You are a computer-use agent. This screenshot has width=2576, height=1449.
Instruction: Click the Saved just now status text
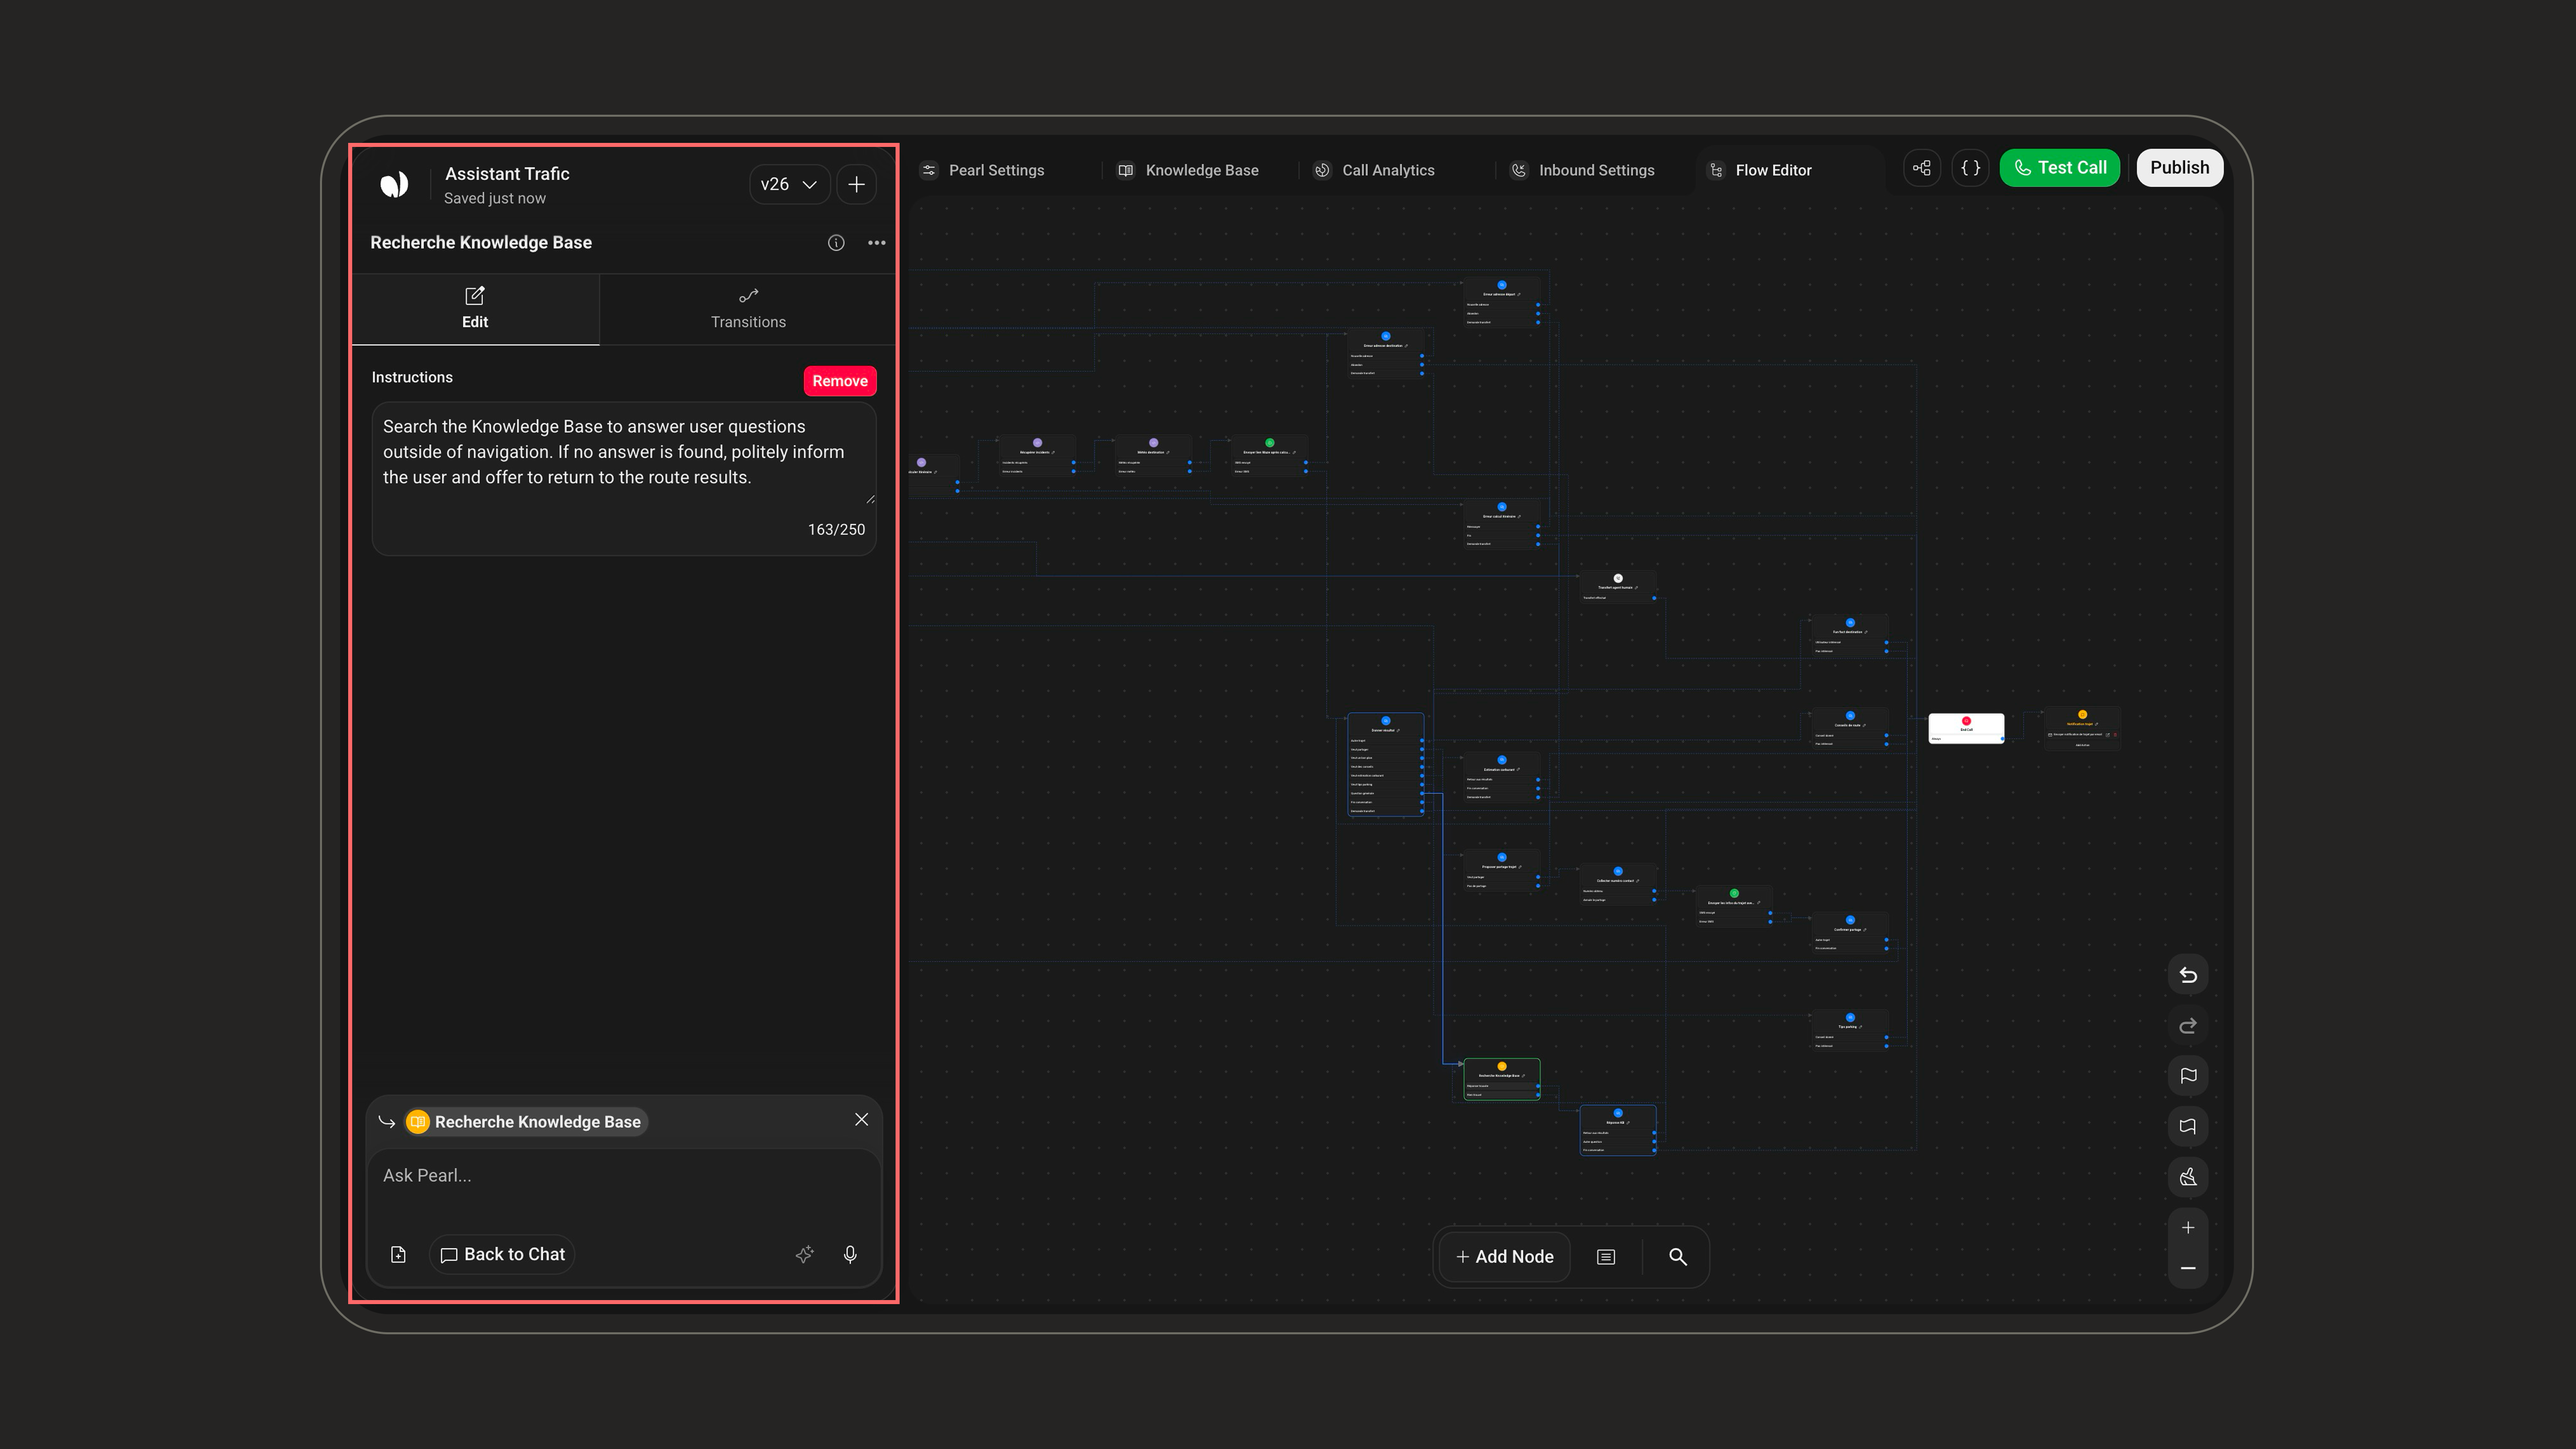[495, 199]
